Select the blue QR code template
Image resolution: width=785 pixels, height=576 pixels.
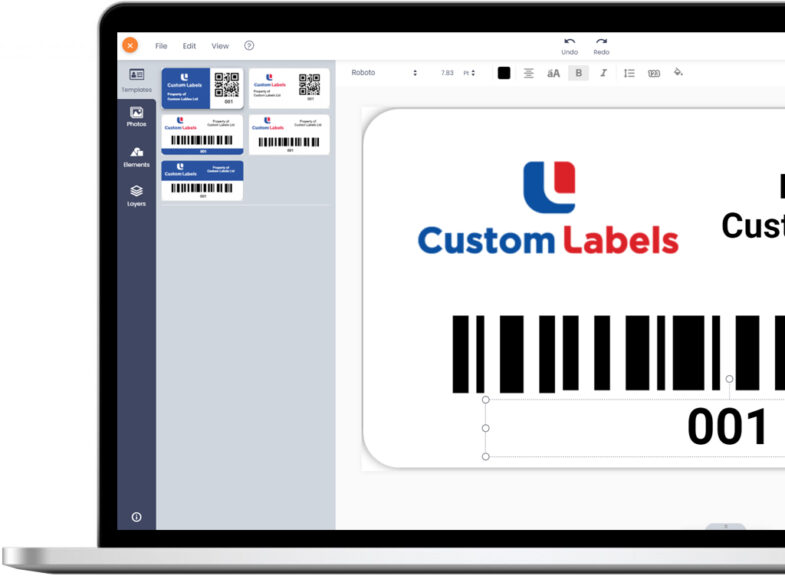pos(202,88)
